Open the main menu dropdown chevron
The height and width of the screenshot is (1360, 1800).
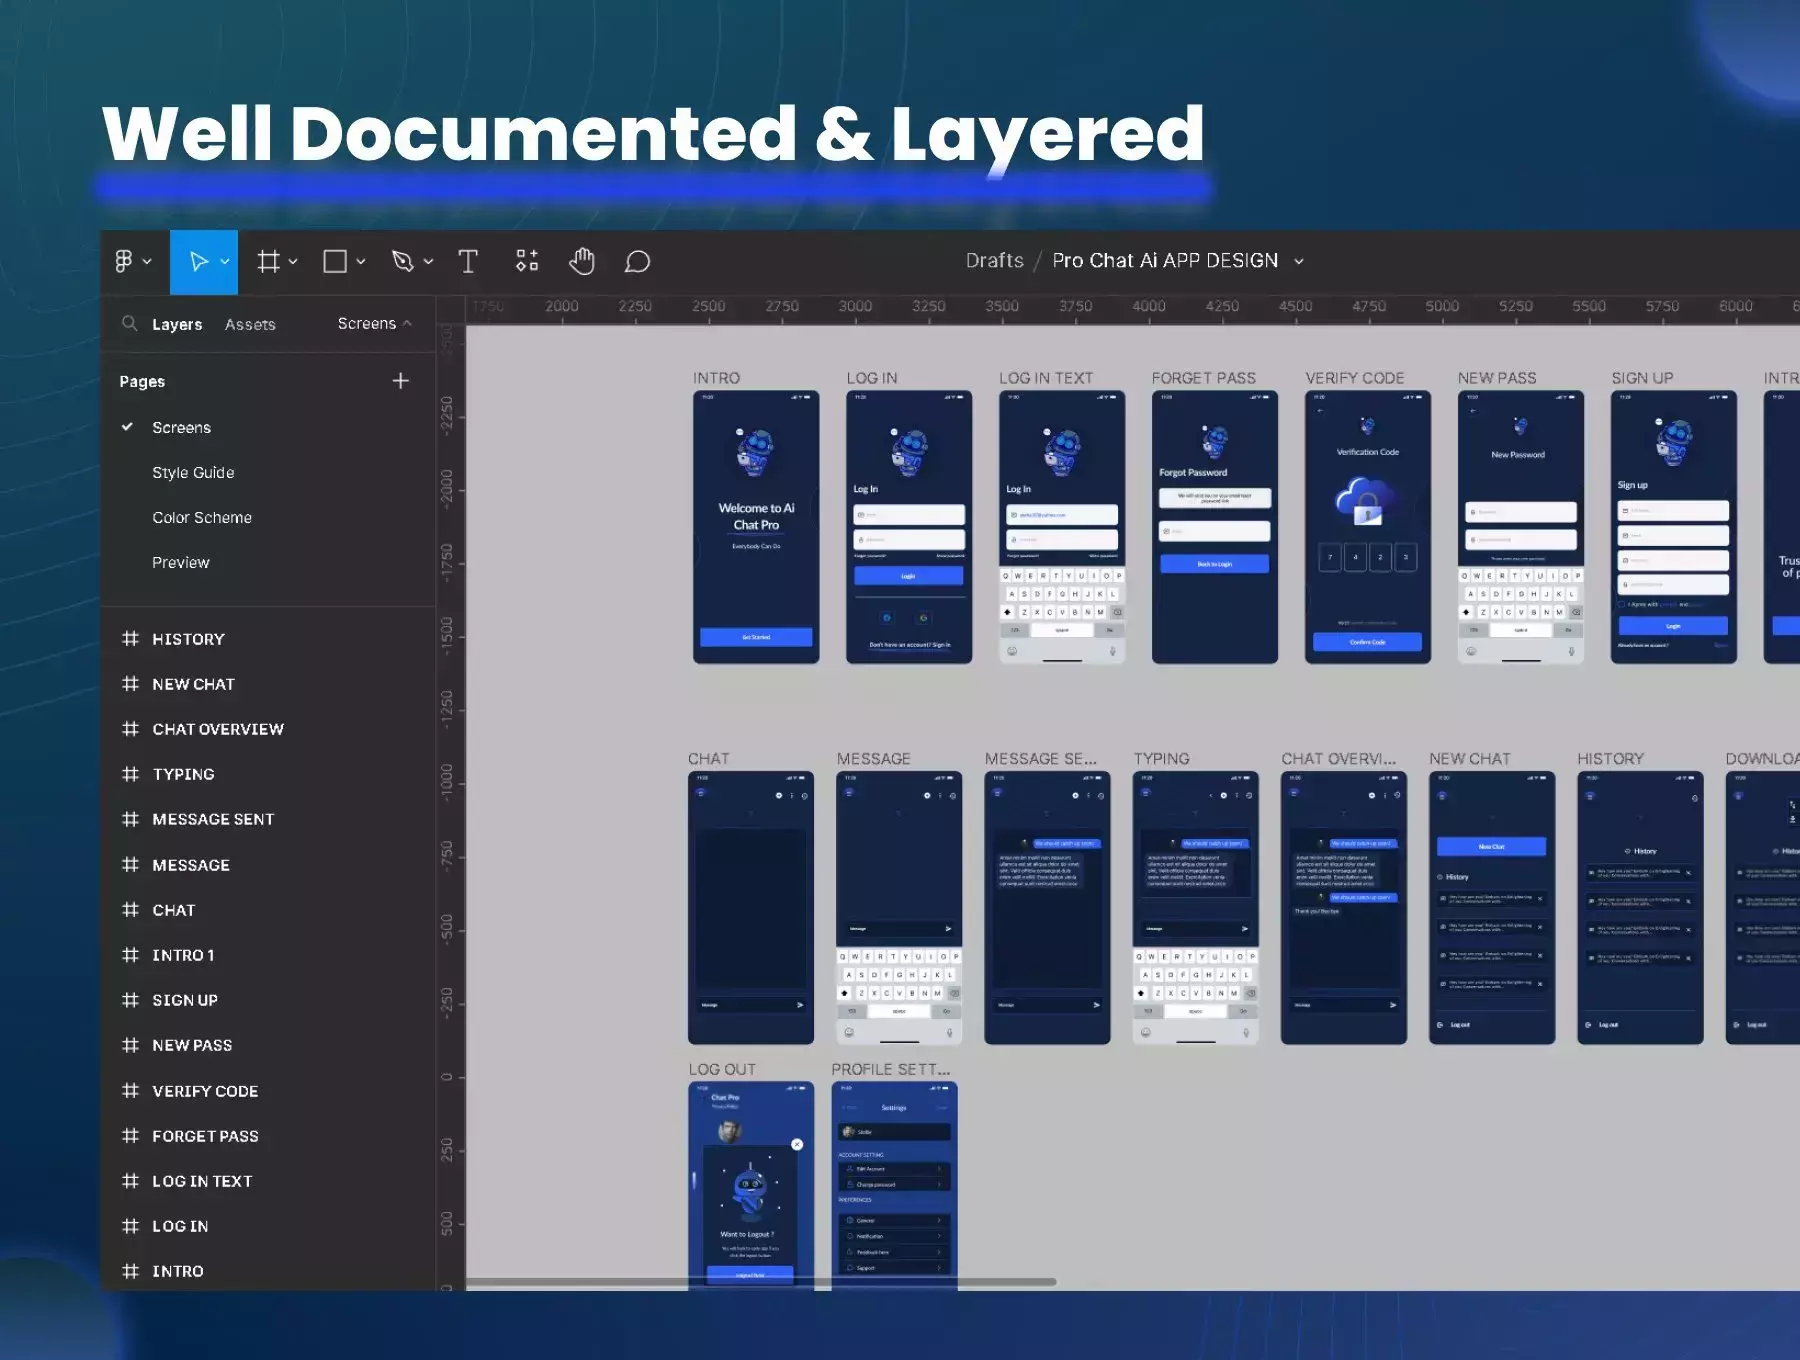147,261
